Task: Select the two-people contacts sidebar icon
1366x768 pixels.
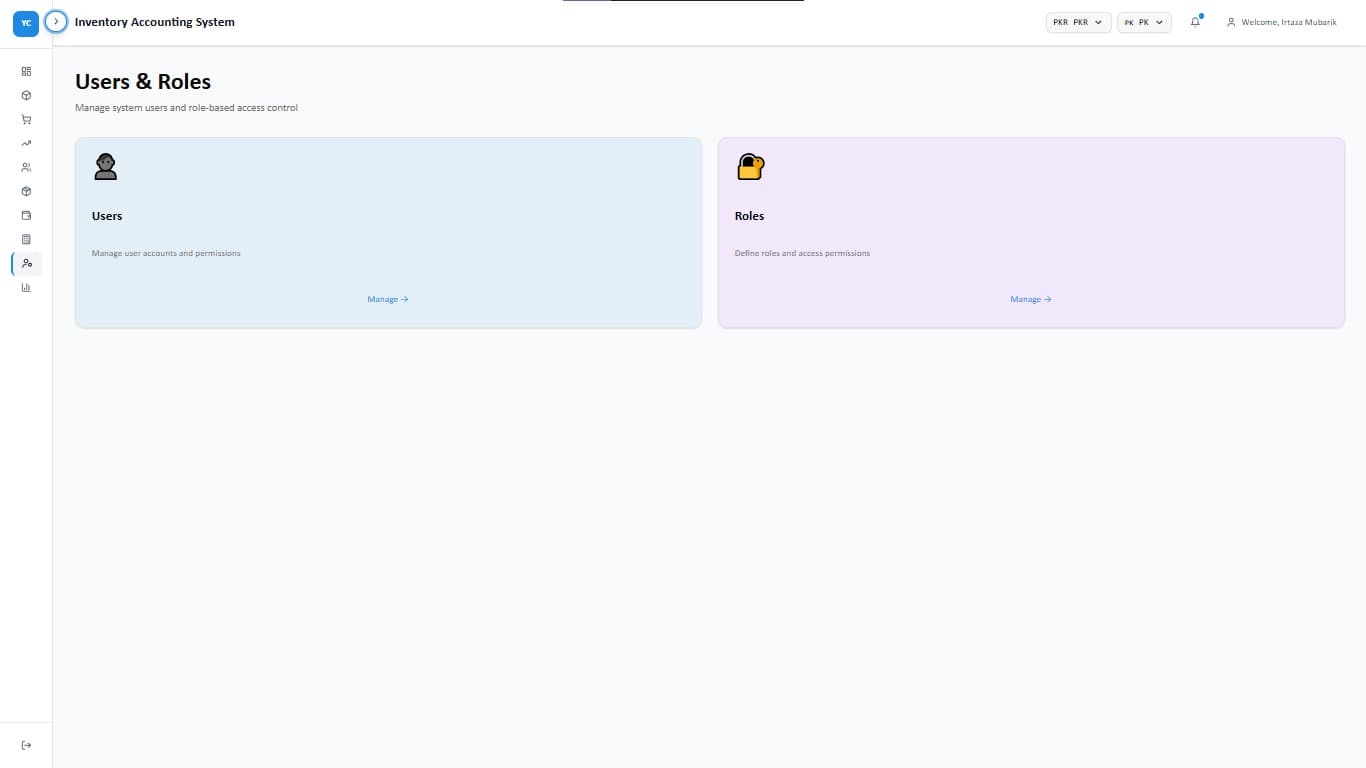Action: pos(26,167)
